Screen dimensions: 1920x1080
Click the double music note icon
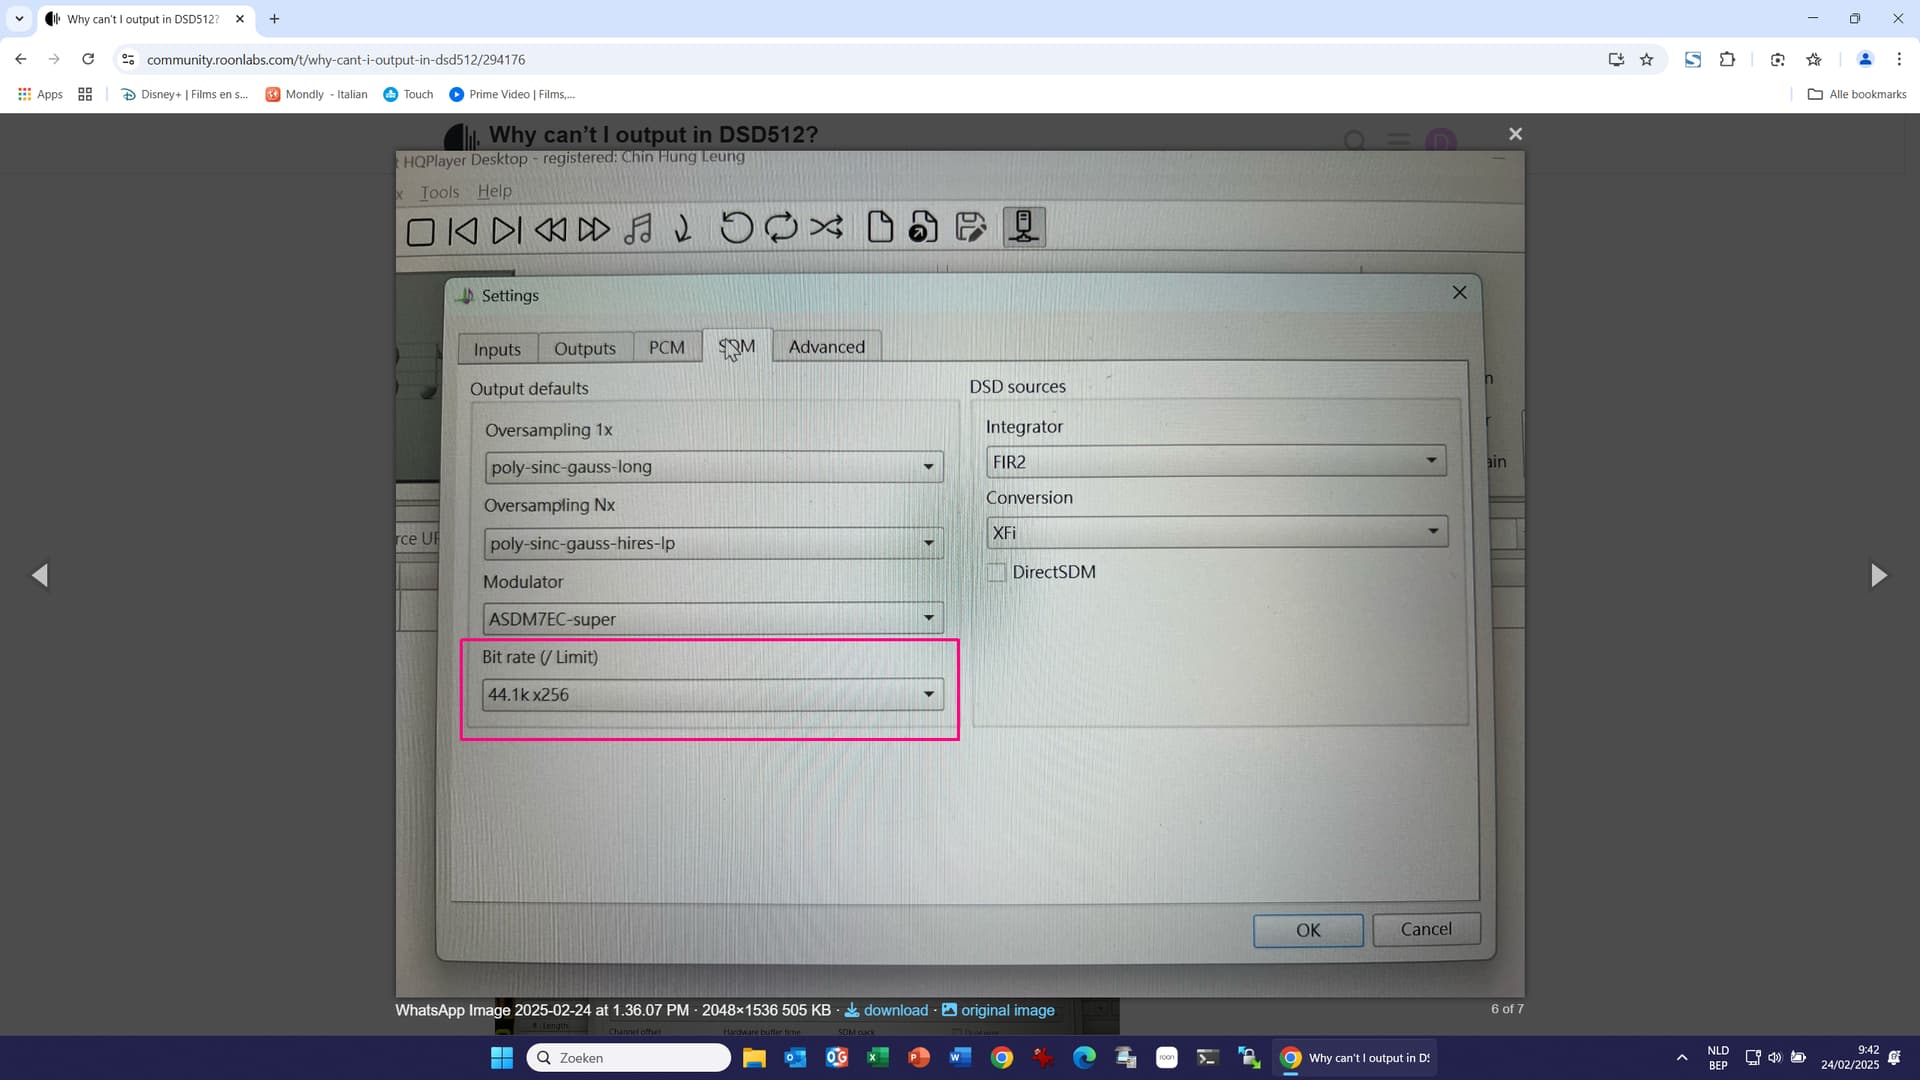point(638,229)
